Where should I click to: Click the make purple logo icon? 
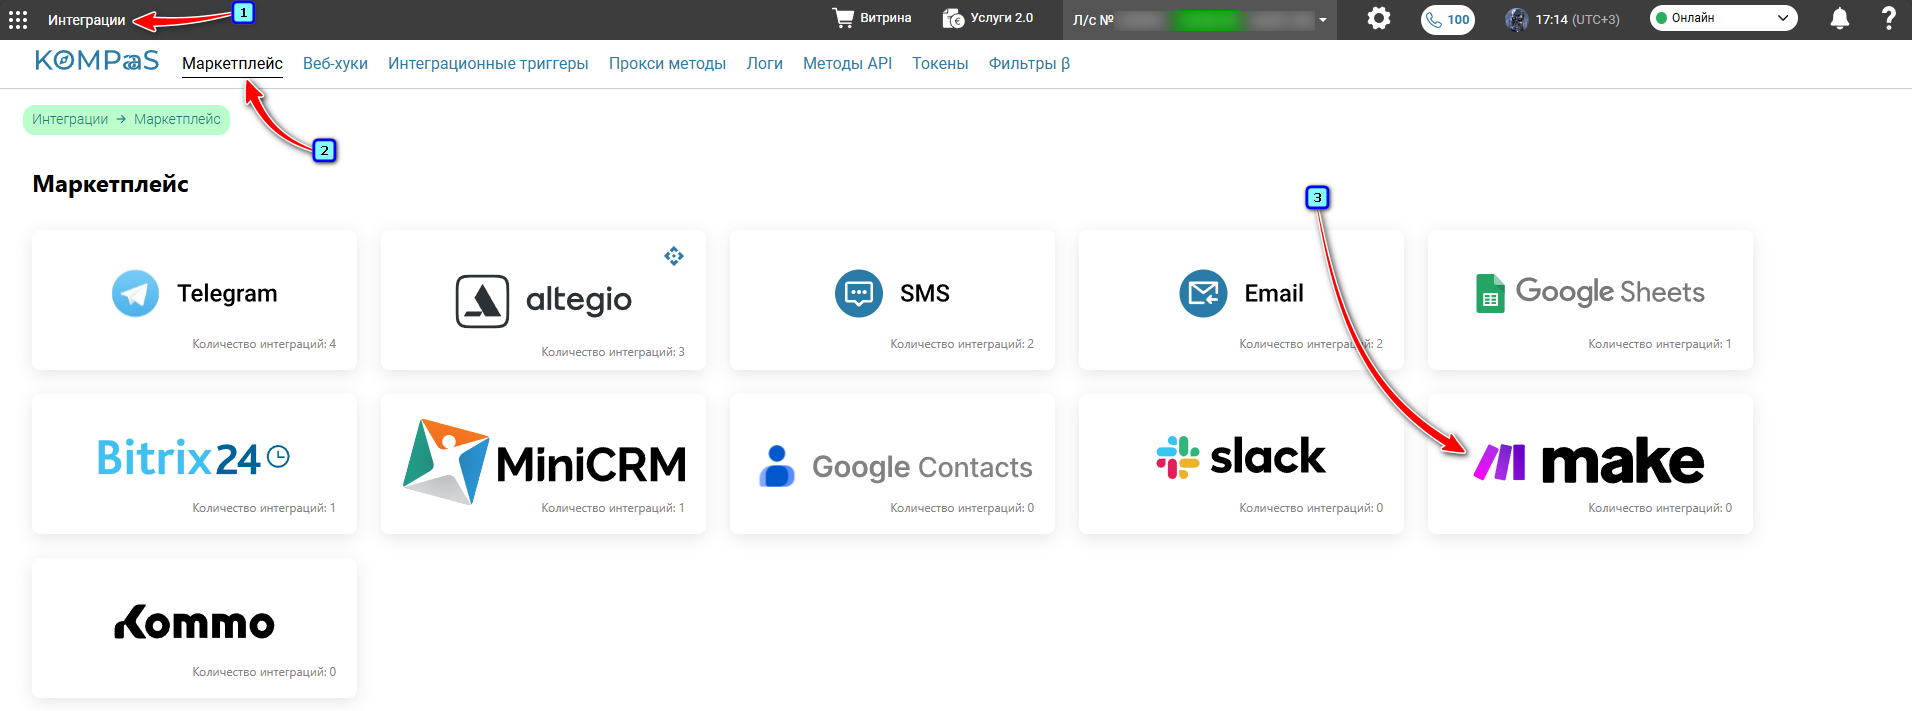click(1500, 462)
